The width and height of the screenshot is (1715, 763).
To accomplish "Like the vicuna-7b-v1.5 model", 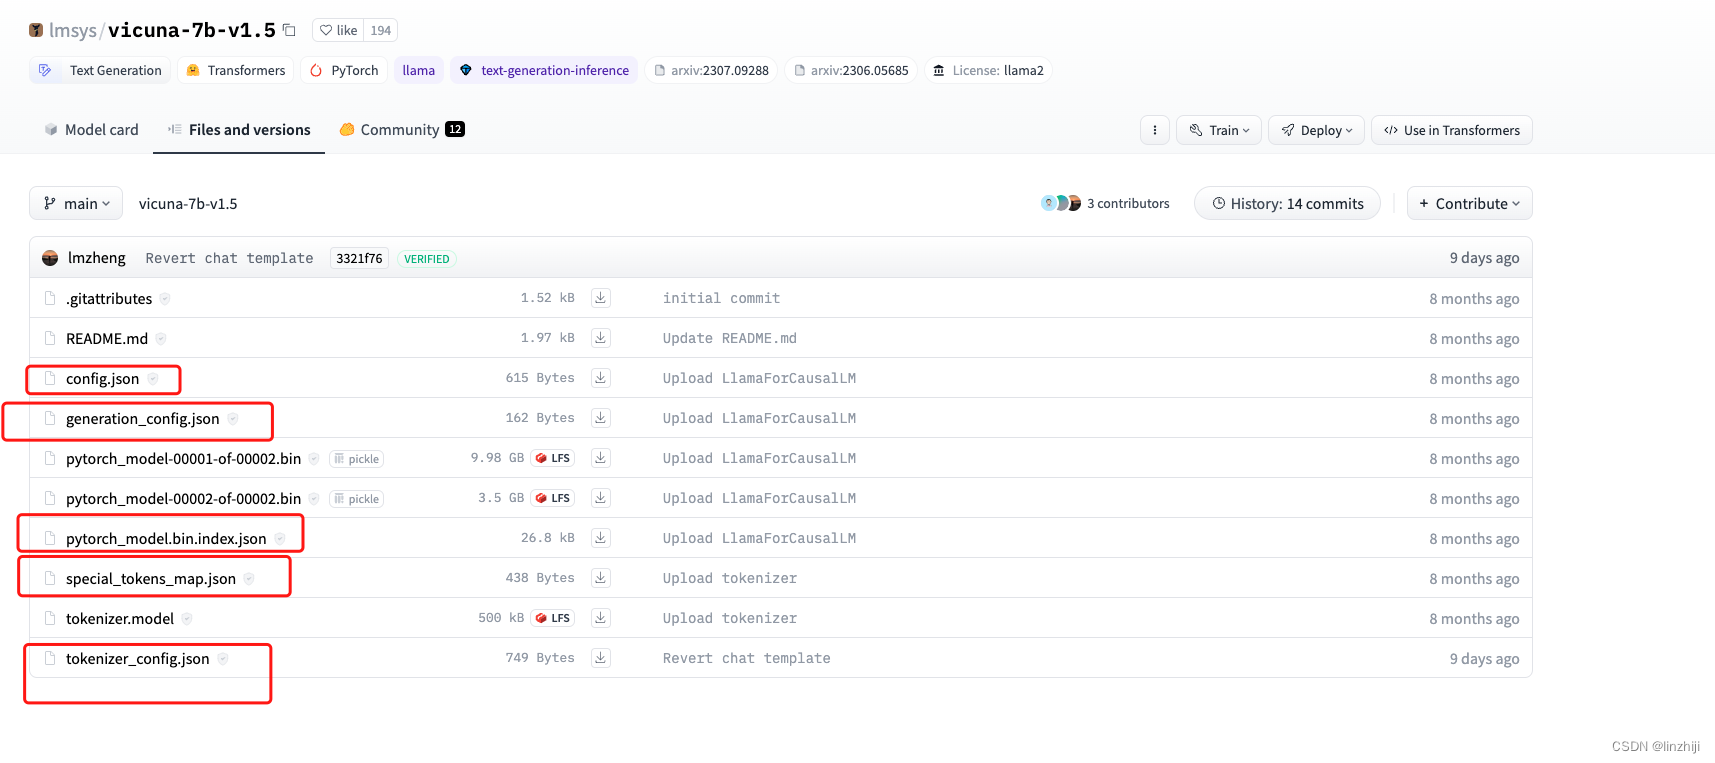I will [x=338, y=30].
